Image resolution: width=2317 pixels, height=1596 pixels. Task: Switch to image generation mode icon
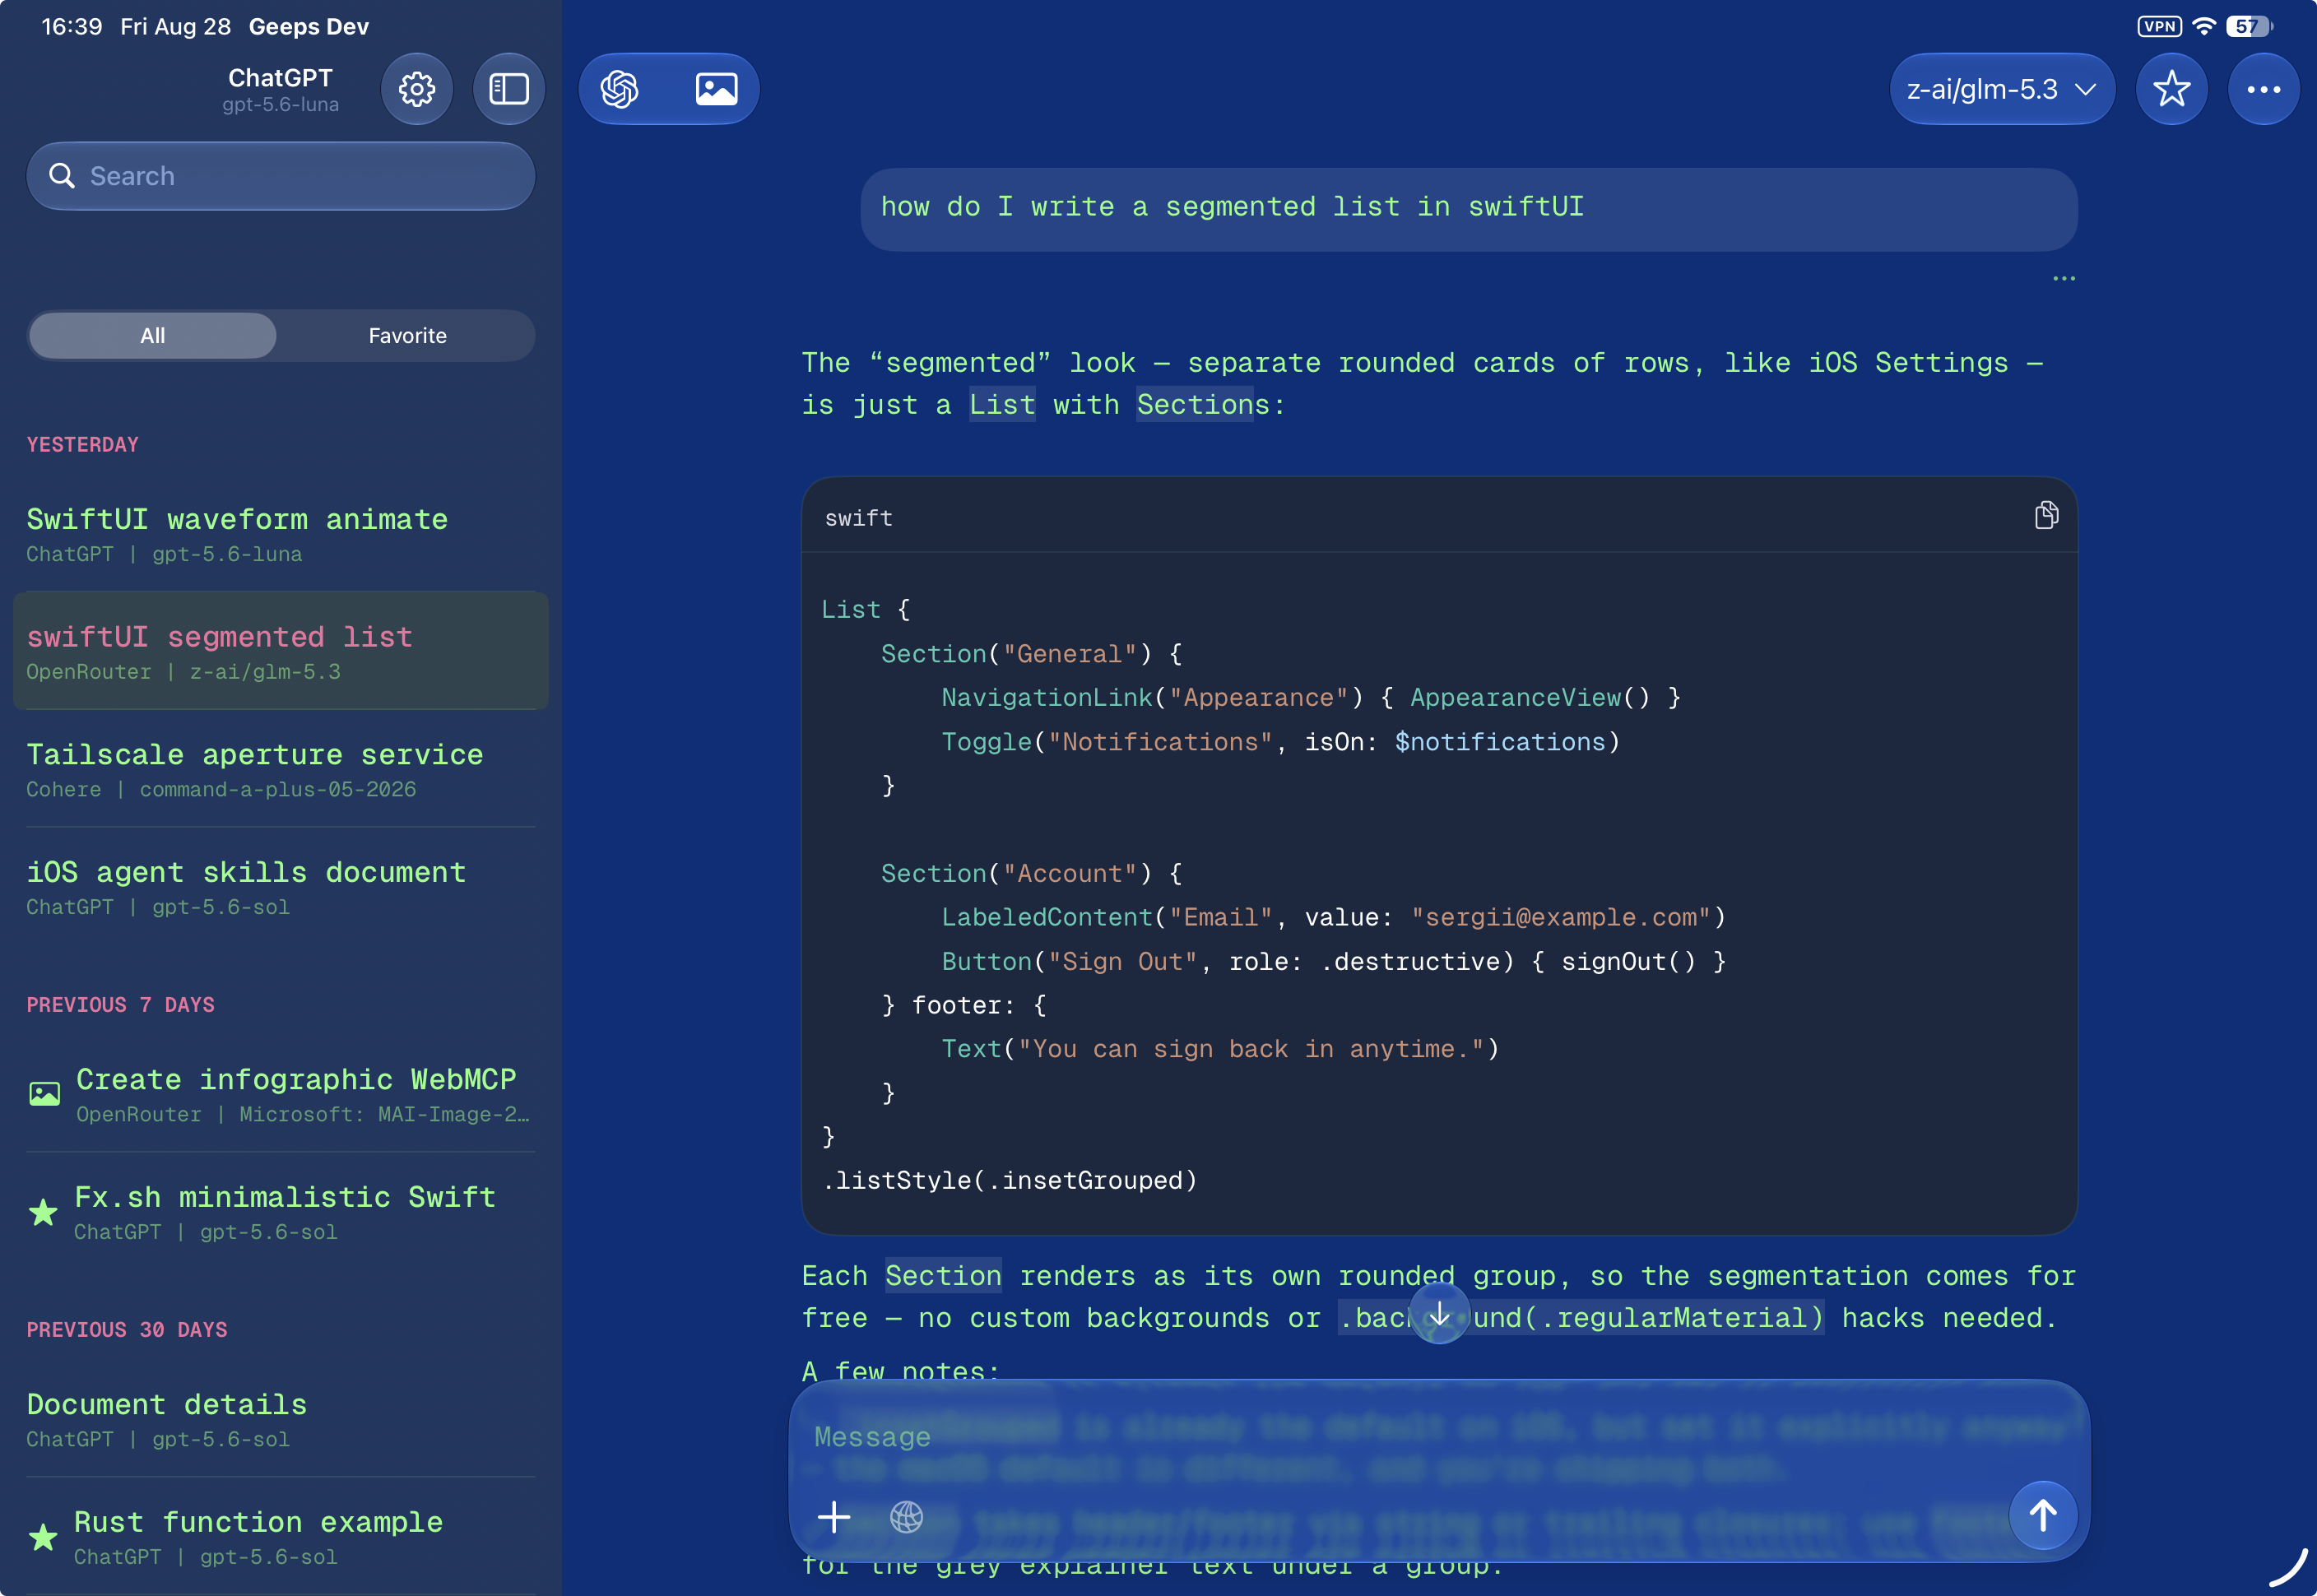716,89
